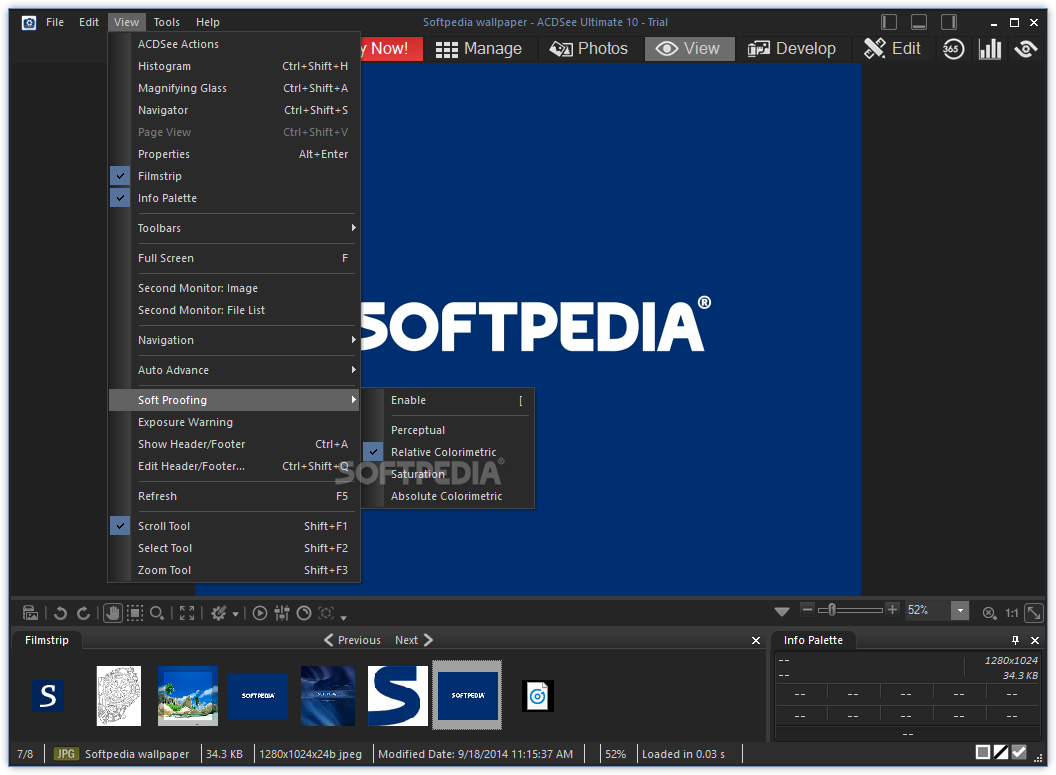Open the Edit menu
This screenshot has height=775, width=1056.
(x=89, y=22)
